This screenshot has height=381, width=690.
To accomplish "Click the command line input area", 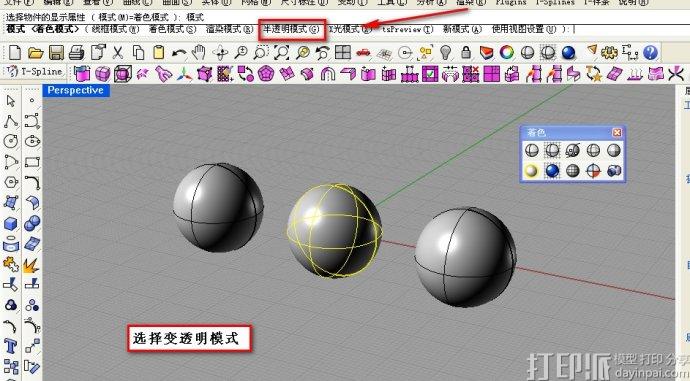I will point(629,29).
